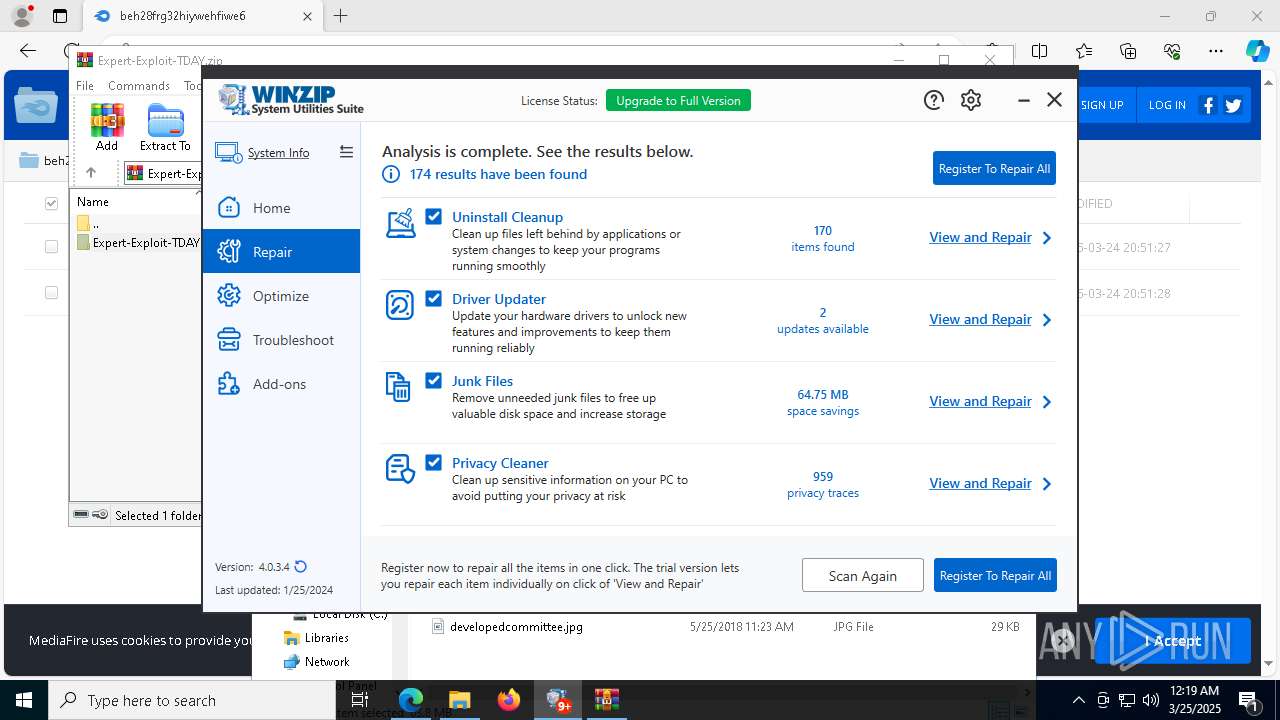The height and width of the screenshot is (720, 1280).
Task: Uncheck the Uninstall Cleanup checkbox
Action: (433, 216)
